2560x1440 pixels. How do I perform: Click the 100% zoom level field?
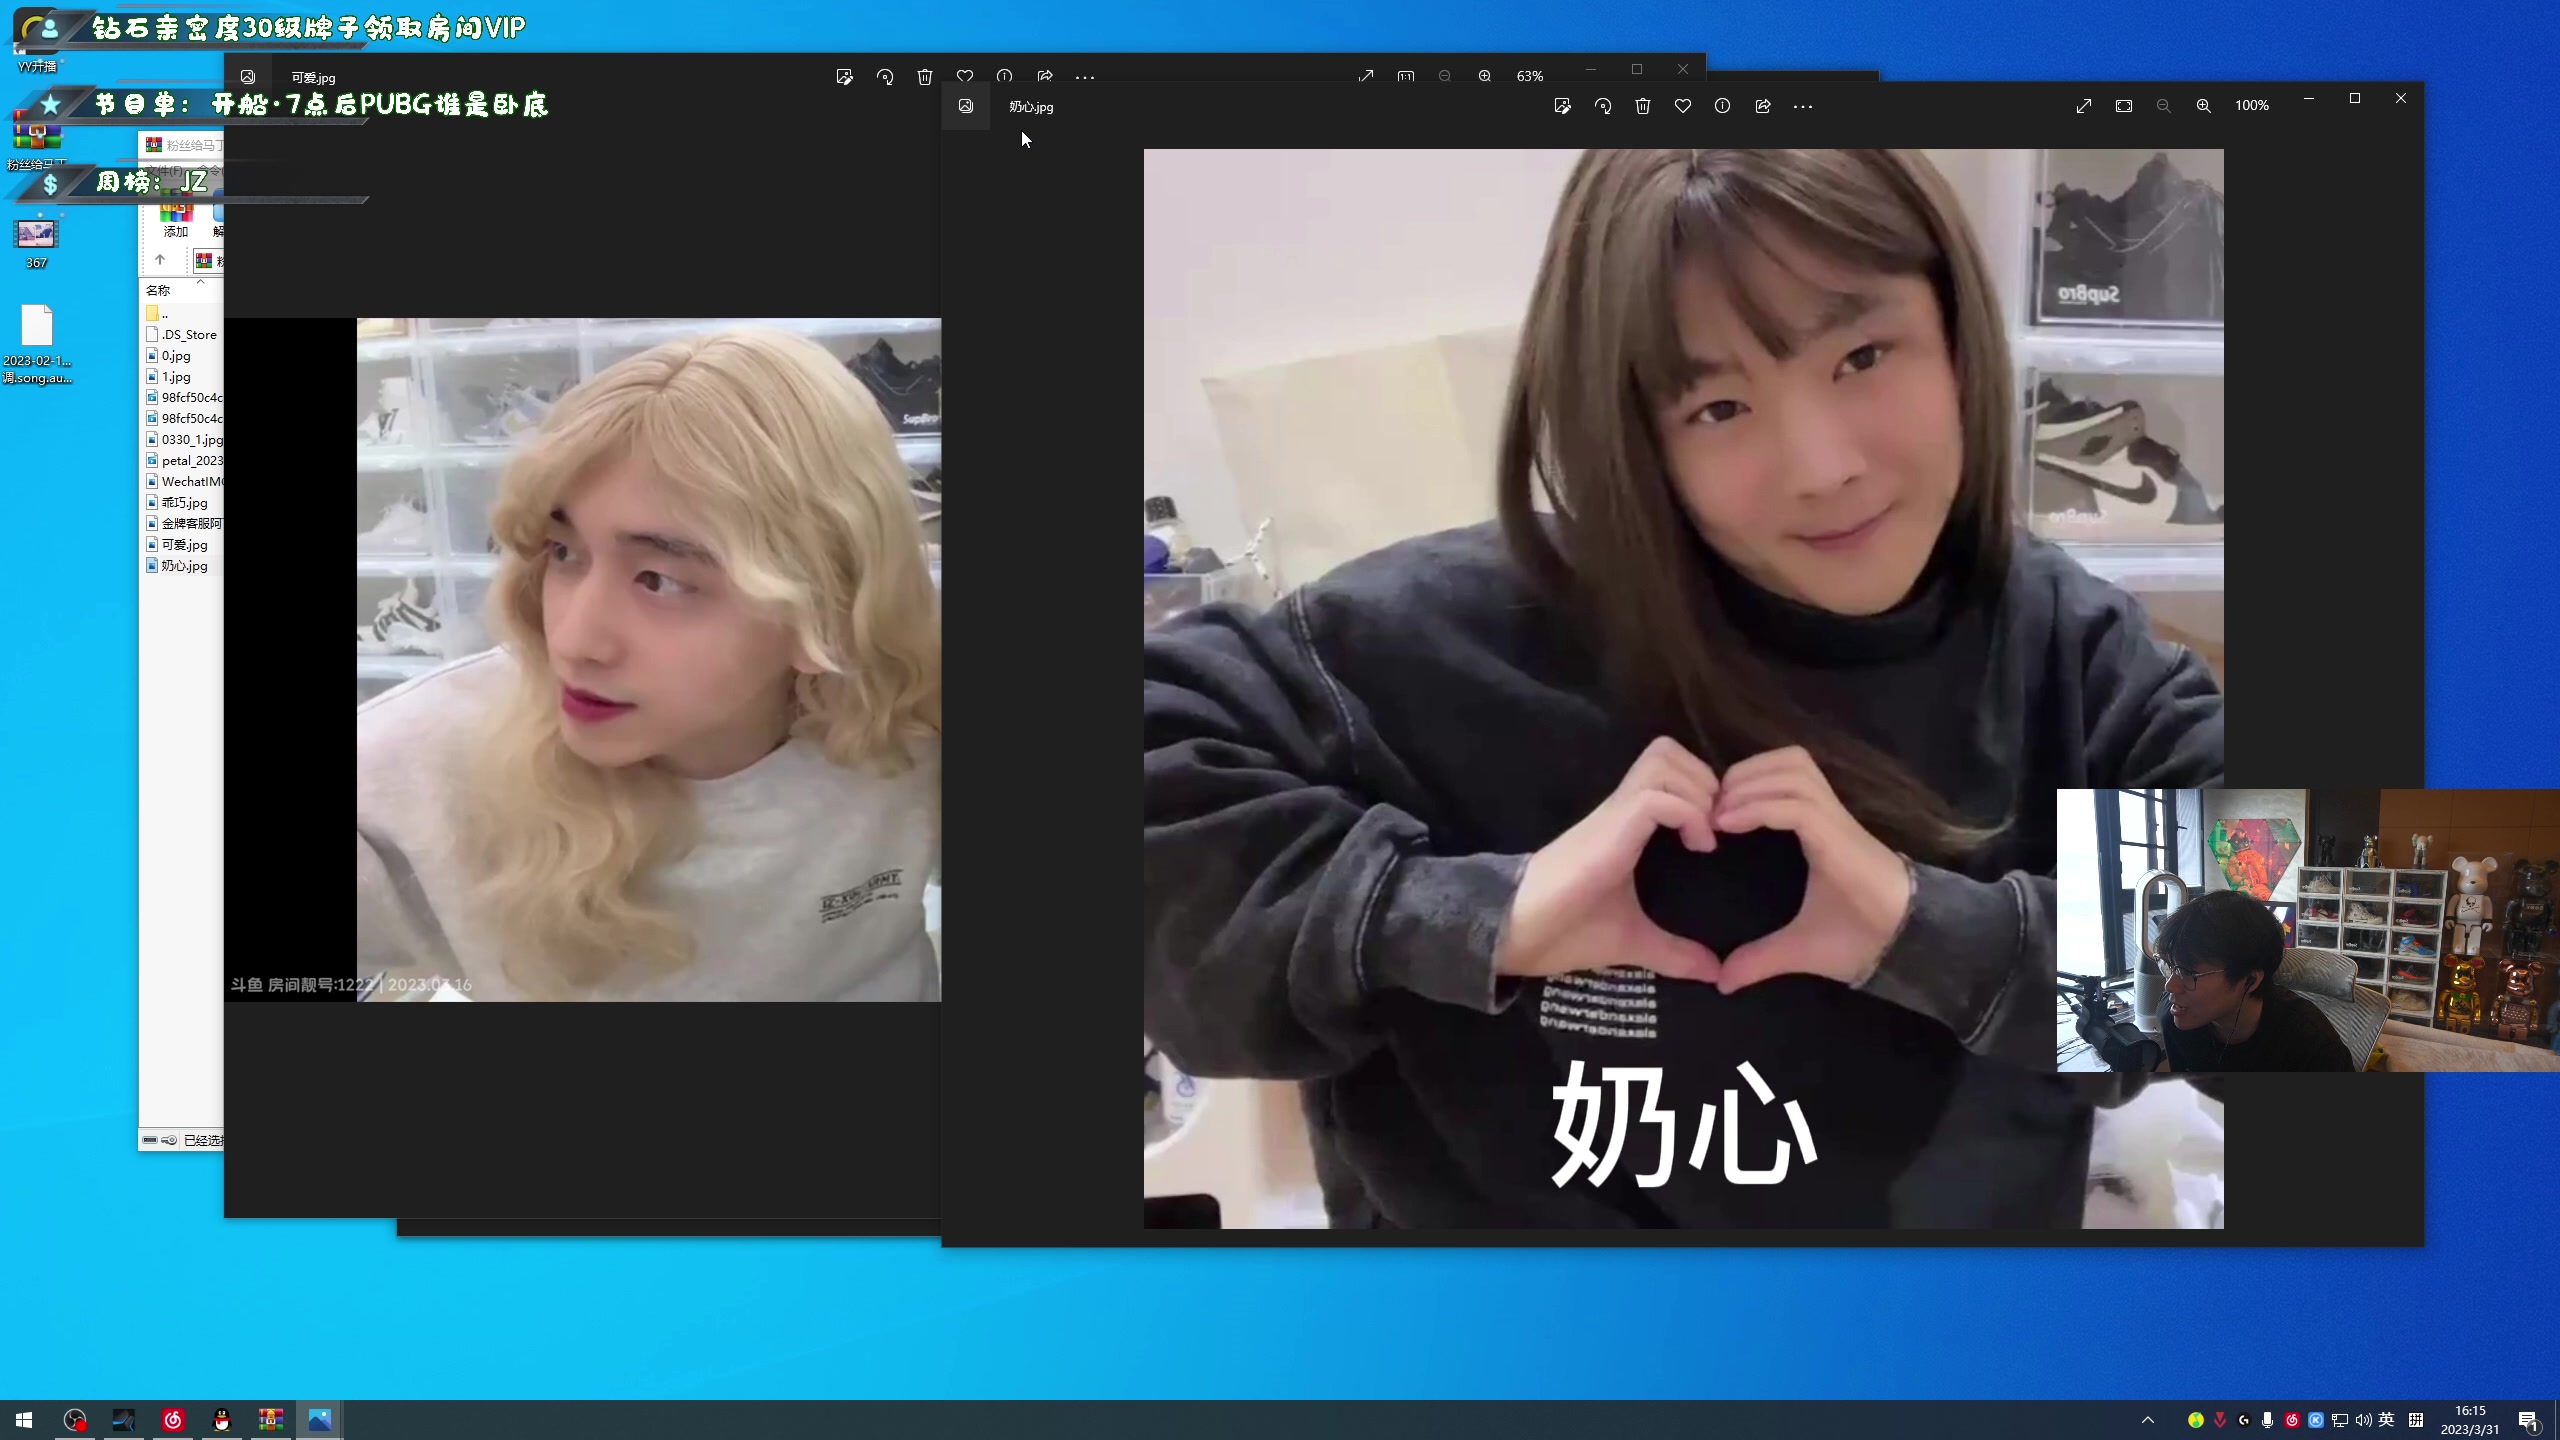click(2252, 106)
